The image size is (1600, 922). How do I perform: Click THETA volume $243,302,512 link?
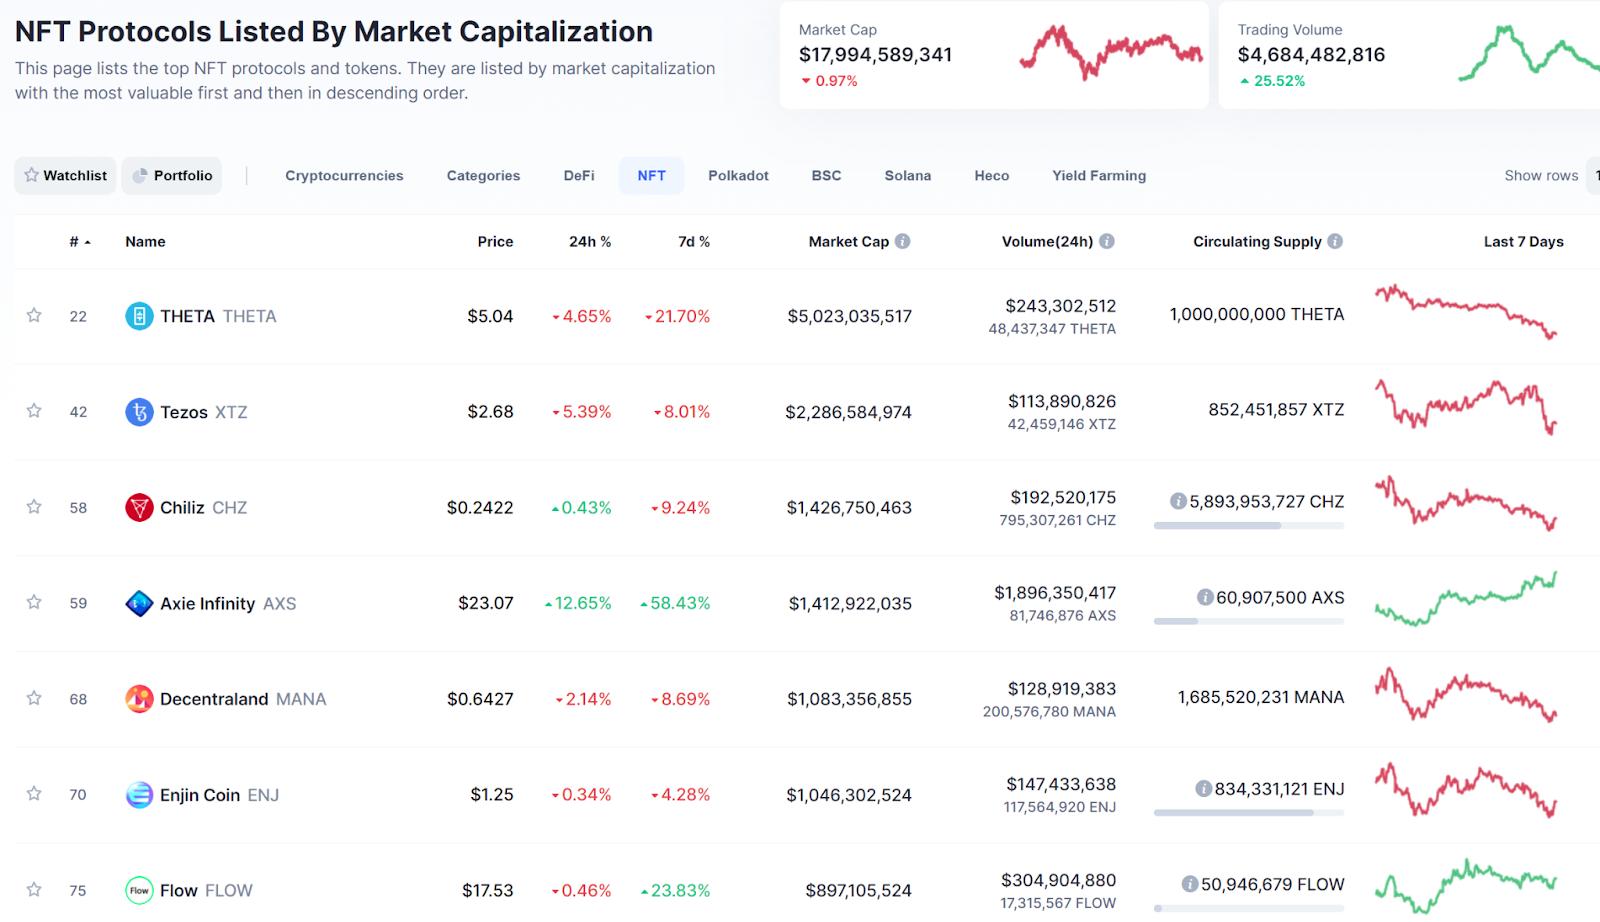coord(1060,306)
